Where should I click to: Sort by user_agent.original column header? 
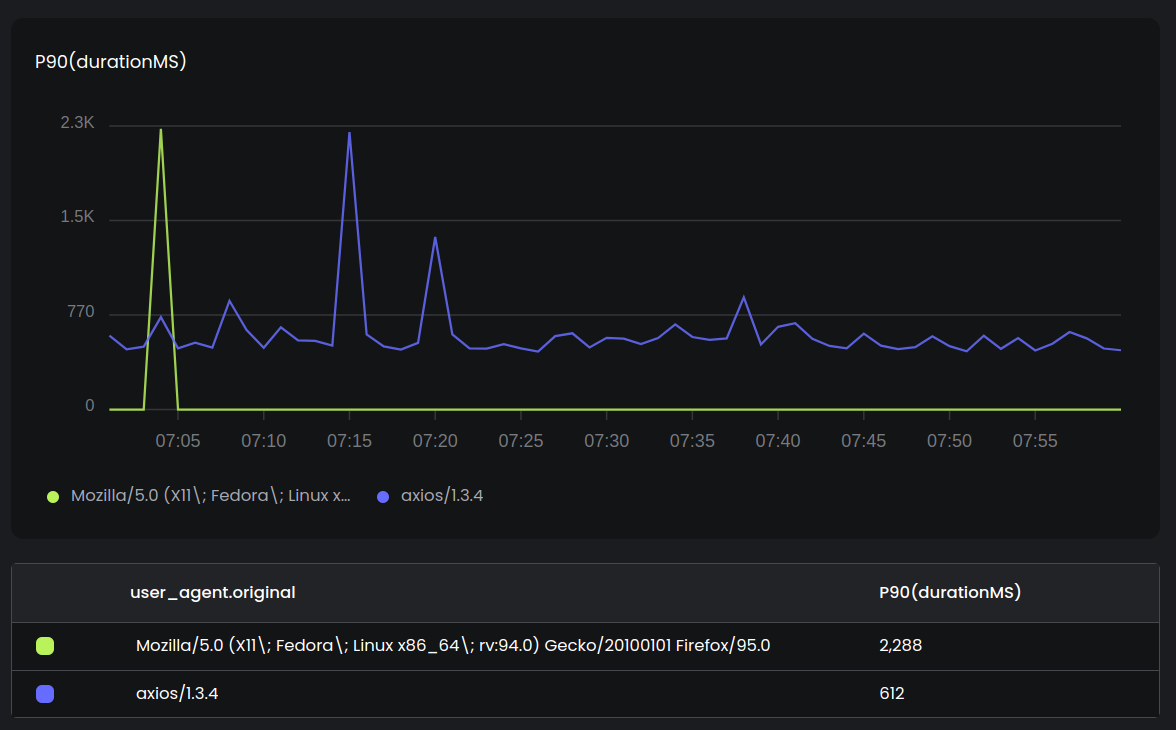tap(212, 592)
